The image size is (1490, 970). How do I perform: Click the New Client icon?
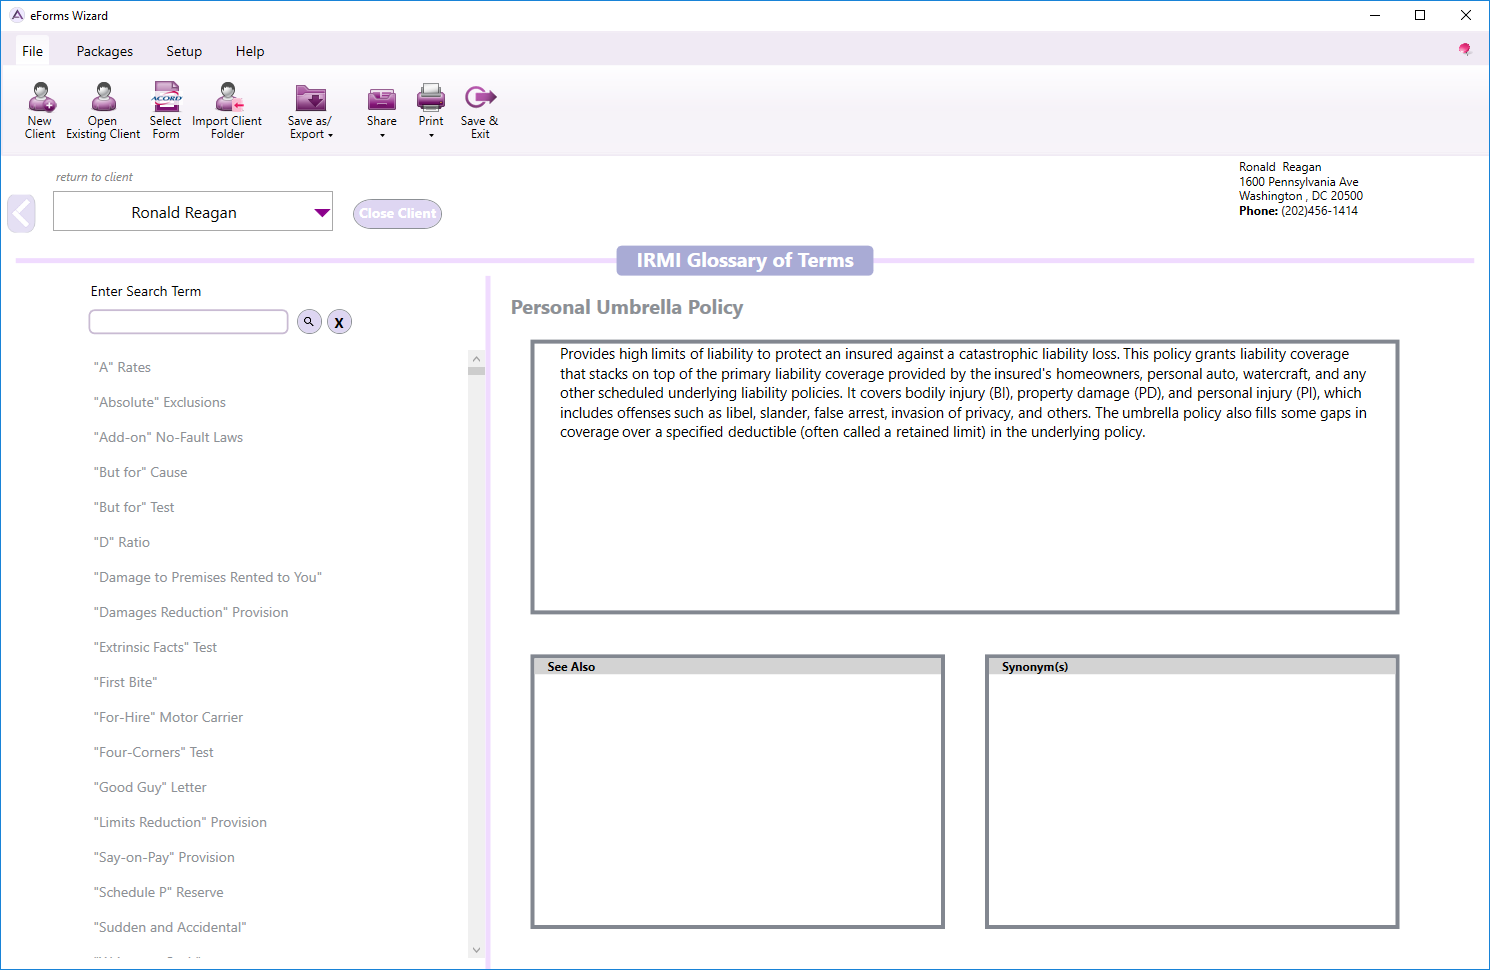tap(41, 98)
